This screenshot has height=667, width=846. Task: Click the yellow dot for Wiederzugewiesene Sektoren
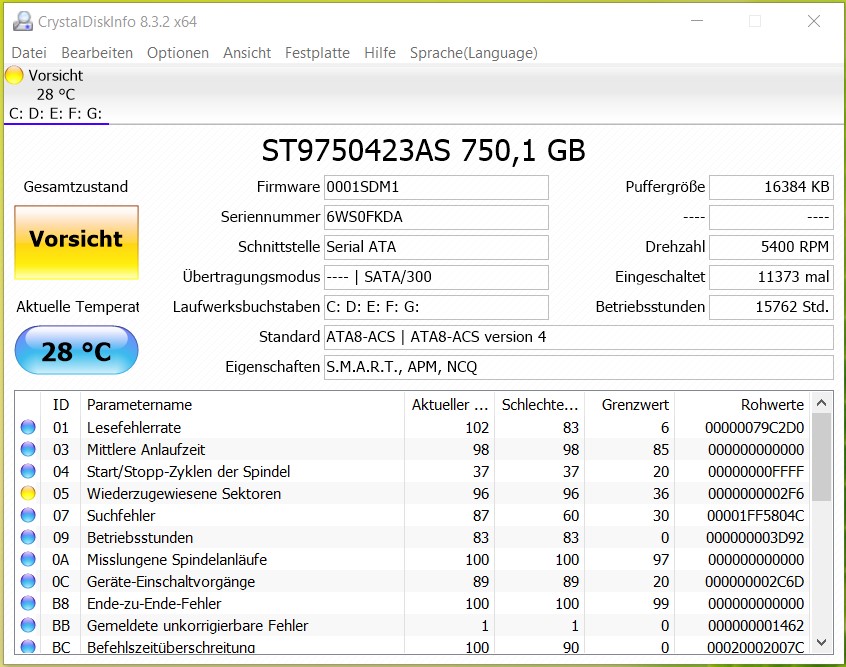28,493
